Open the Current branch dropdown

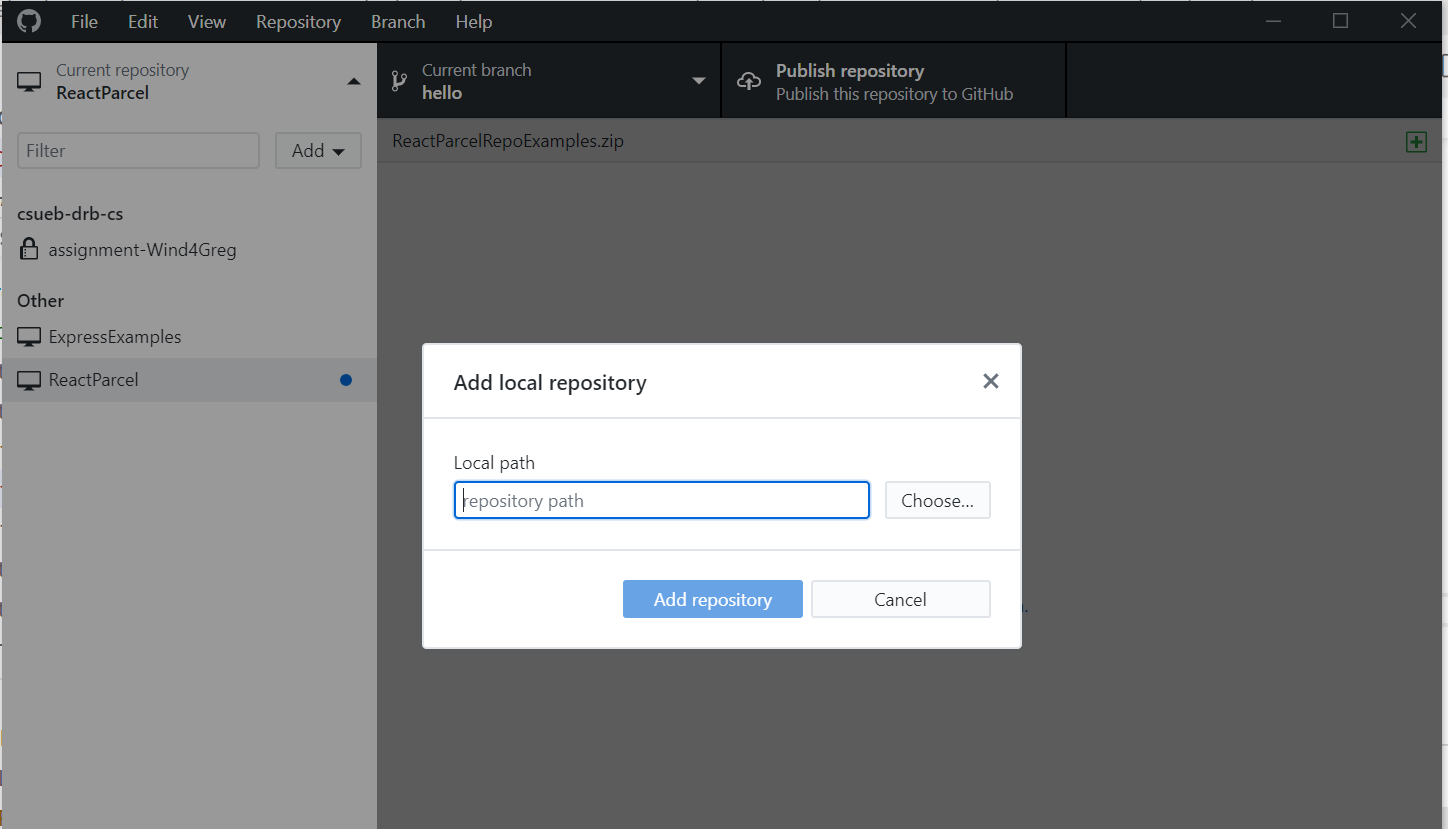point(698,80)
